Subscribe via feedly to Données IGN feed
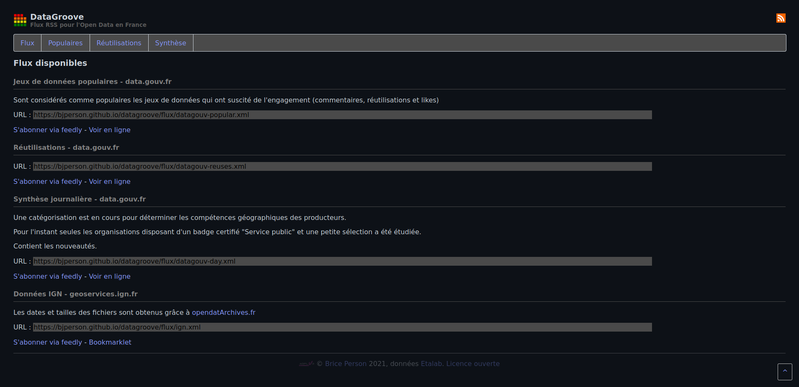 [47, 343]
